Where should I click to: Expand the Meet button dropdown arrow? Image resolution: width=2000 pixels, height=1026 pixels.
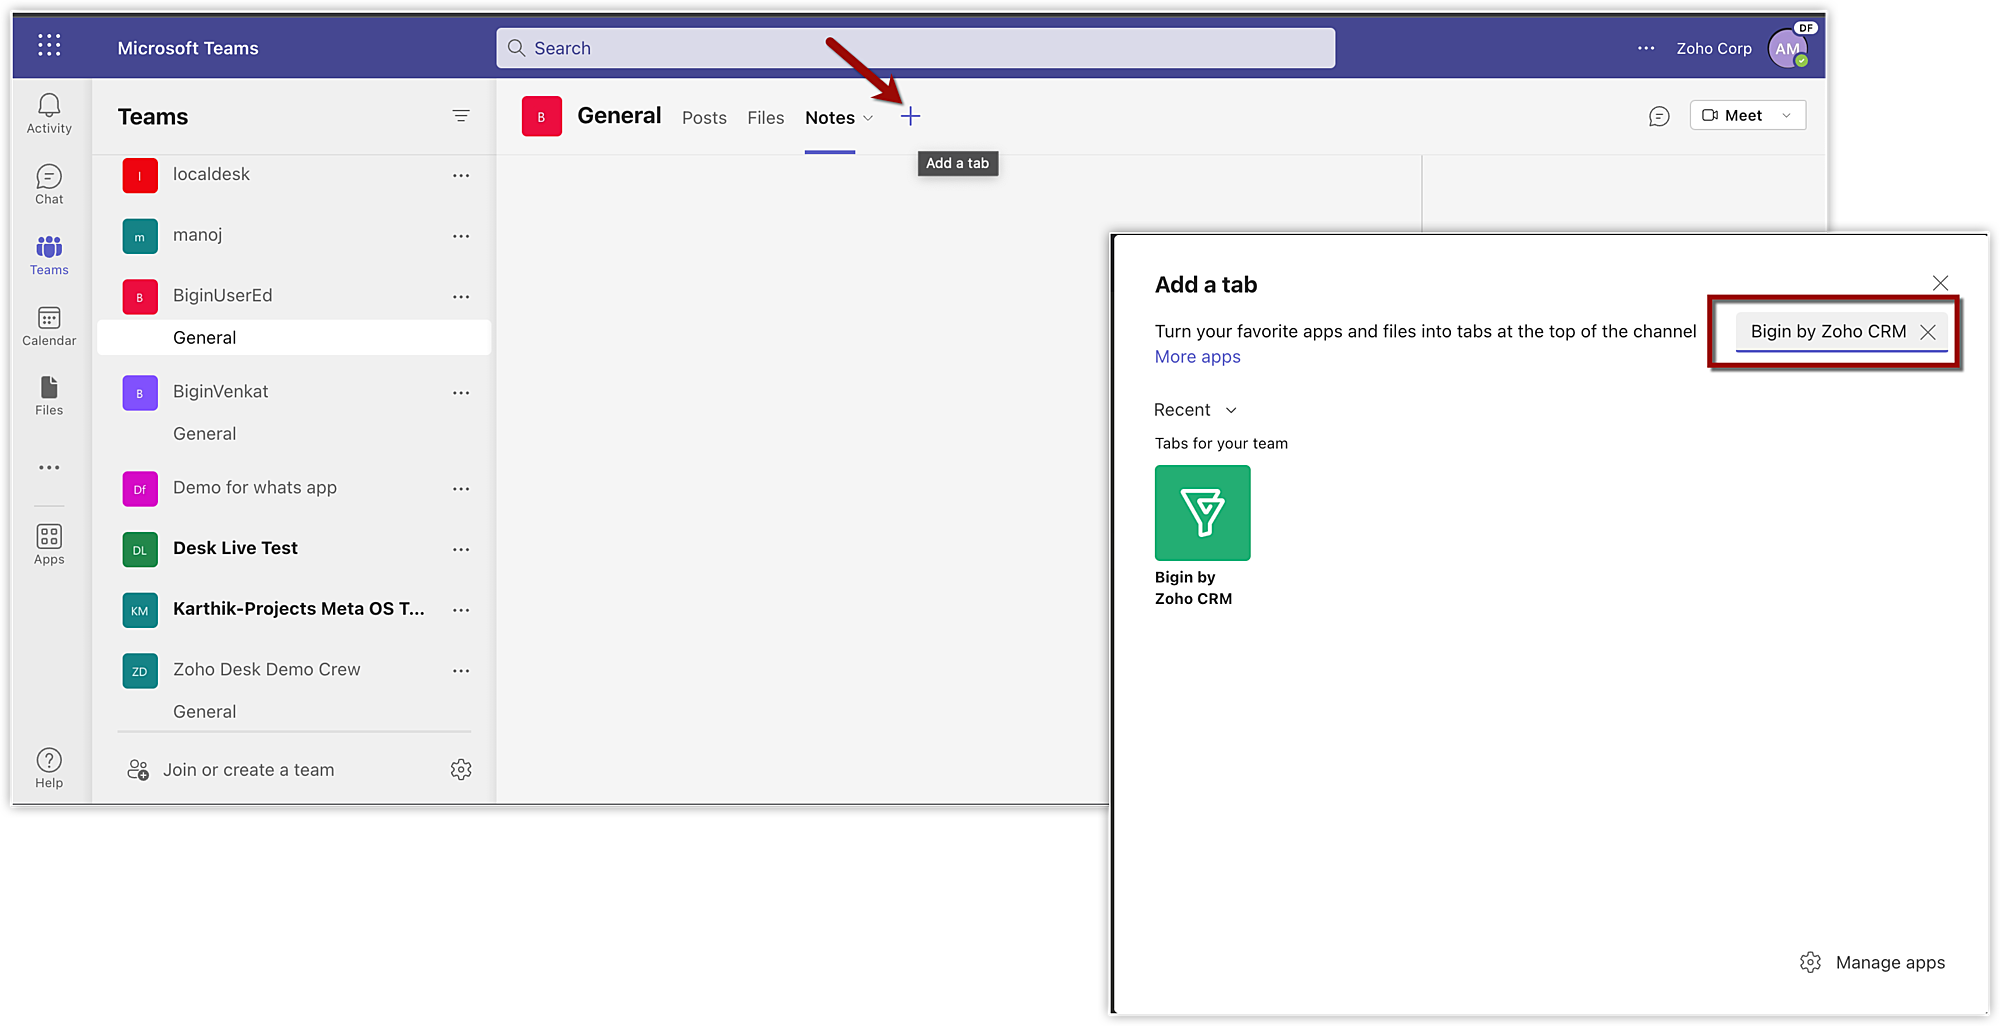tap(1786, 116)
